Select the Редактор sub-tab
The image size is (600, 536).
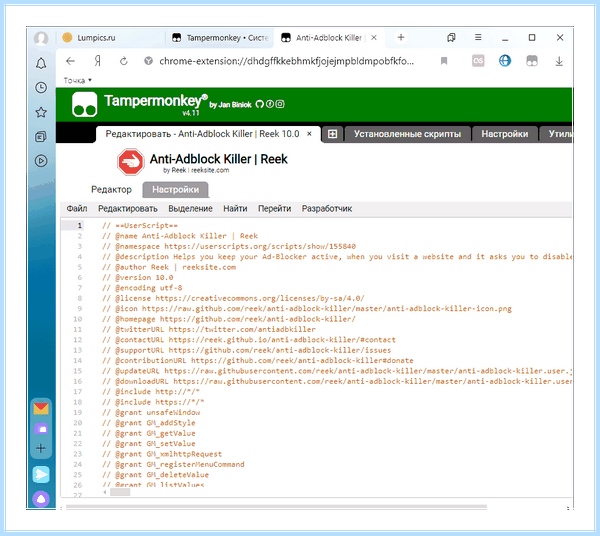click(111, 190)
